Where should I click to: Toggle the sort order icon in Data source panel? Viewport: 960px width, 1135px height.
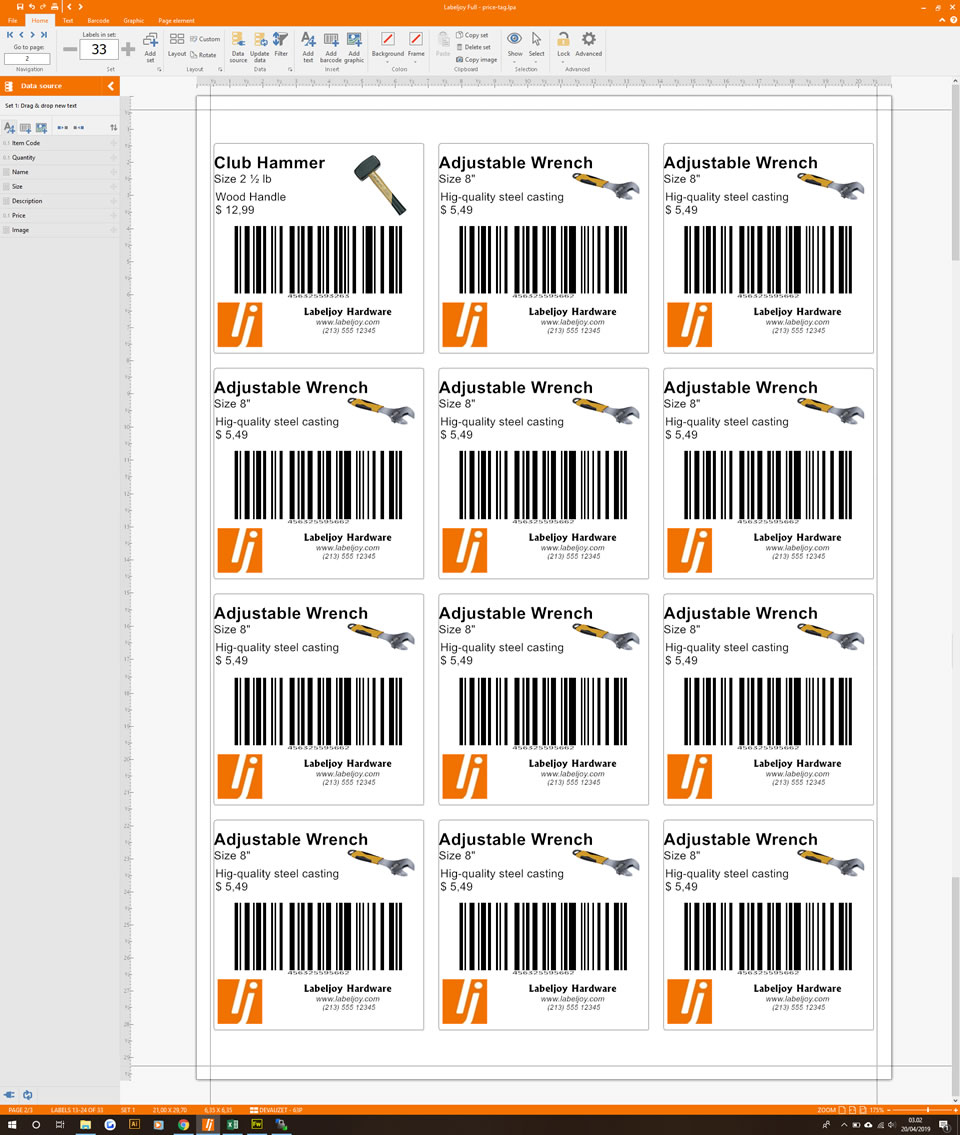point(113,128)
